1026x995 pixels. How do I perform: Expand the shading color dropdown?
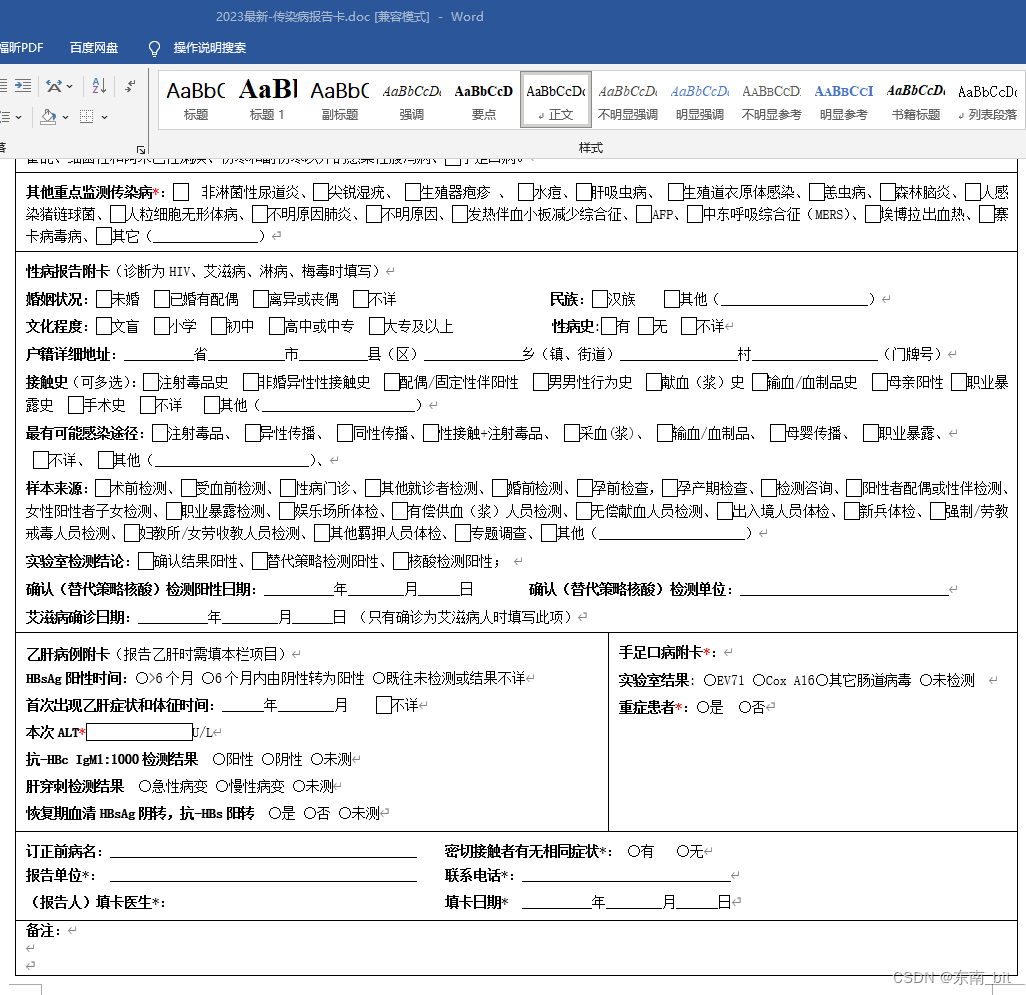point(66,118)
